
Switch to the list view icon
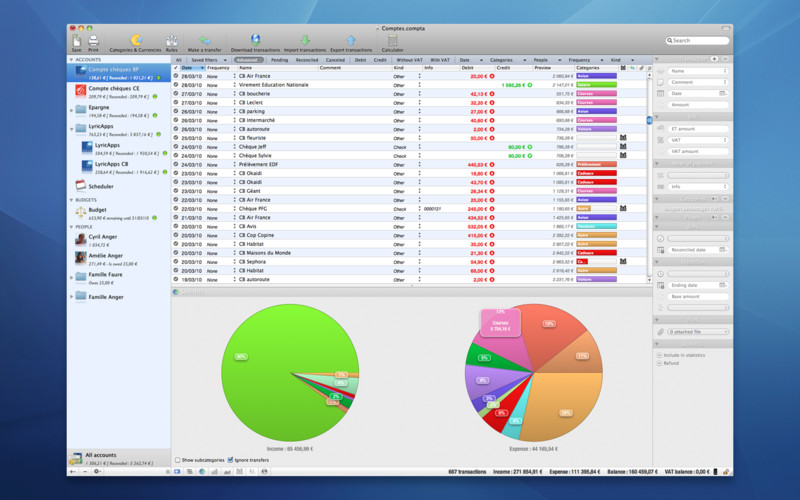(x=189, y=471)
